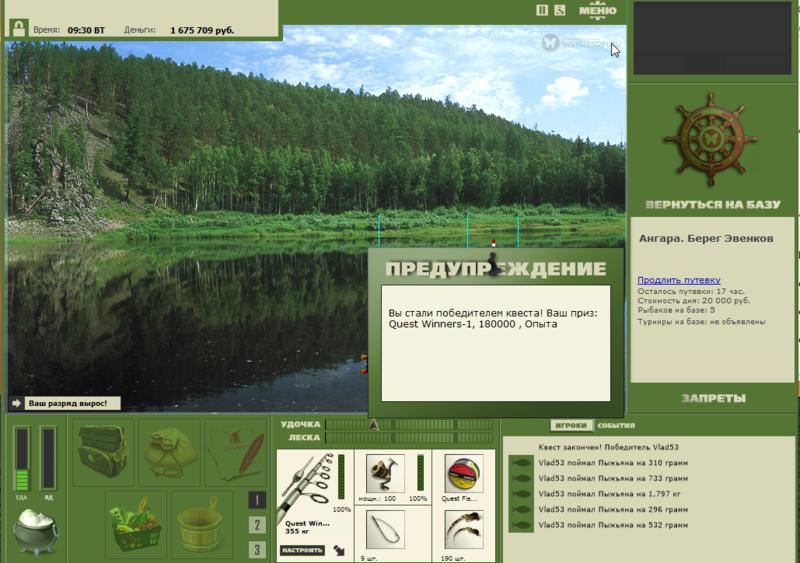The height and width of the screenshot is (563, 800).
Task: Click the ПРЕДУПРЕЖДЕНИЕ dialog title
Action: 495,268
